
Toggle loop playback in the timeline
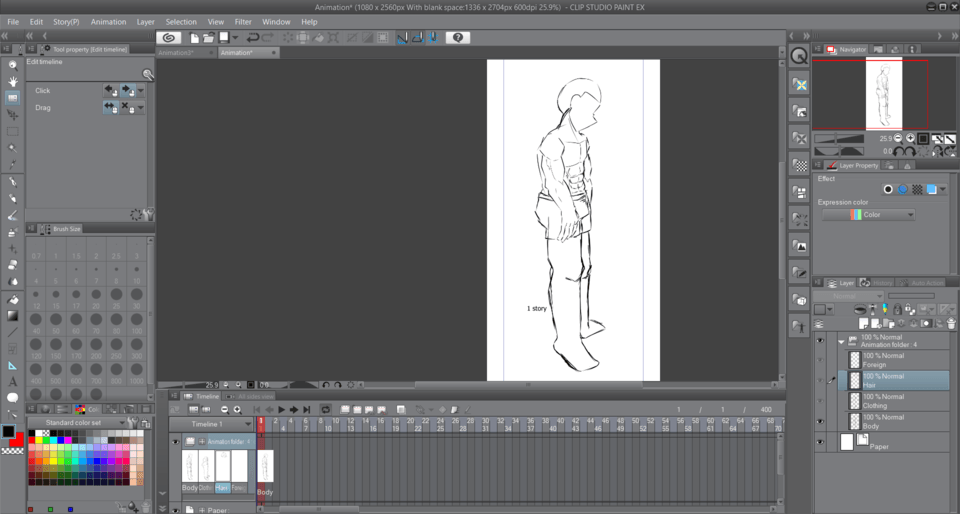(x=326, y=409)
